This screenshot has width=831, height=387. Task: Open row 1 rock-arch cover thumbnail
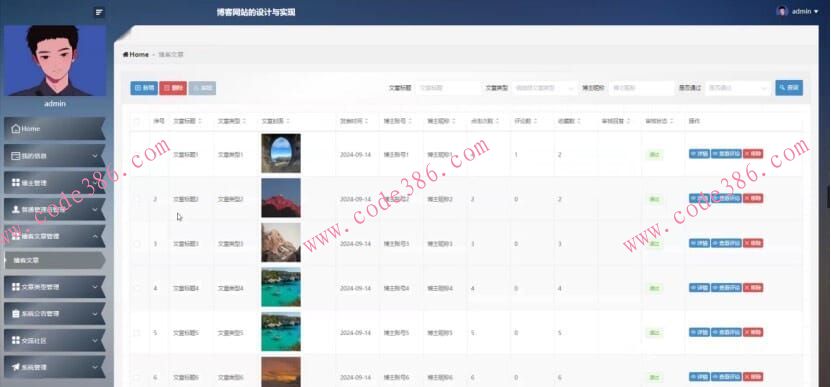click(281, 153)
